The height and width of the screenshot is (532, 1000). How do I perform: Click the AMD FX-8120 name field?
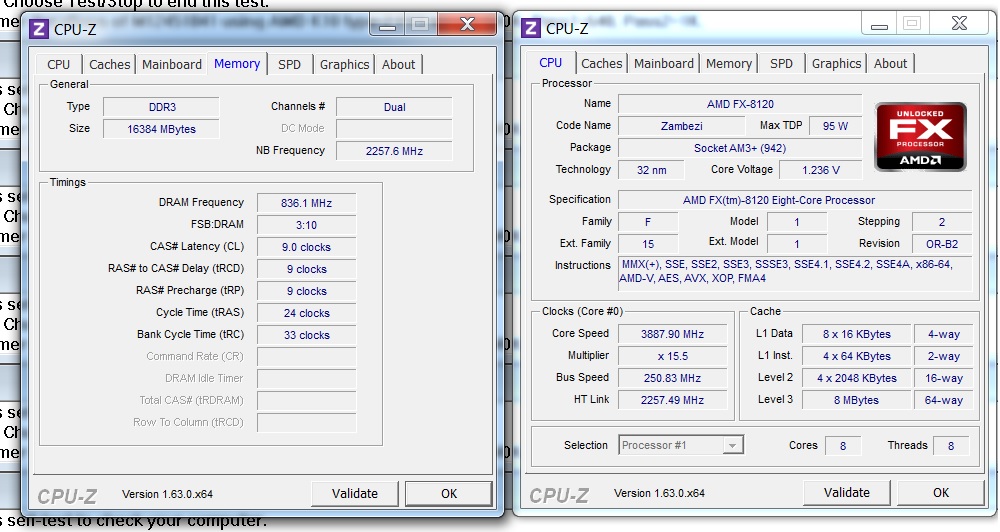coord(740,104)
